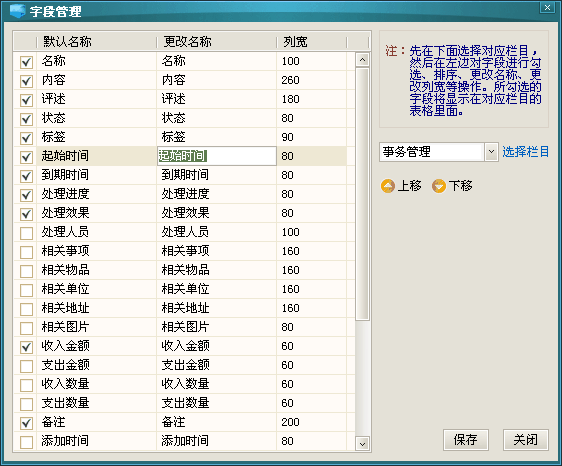The image size is (562, 466).
Task: Click the scroll up arrow of the list
Action: (x=362, y=60)
